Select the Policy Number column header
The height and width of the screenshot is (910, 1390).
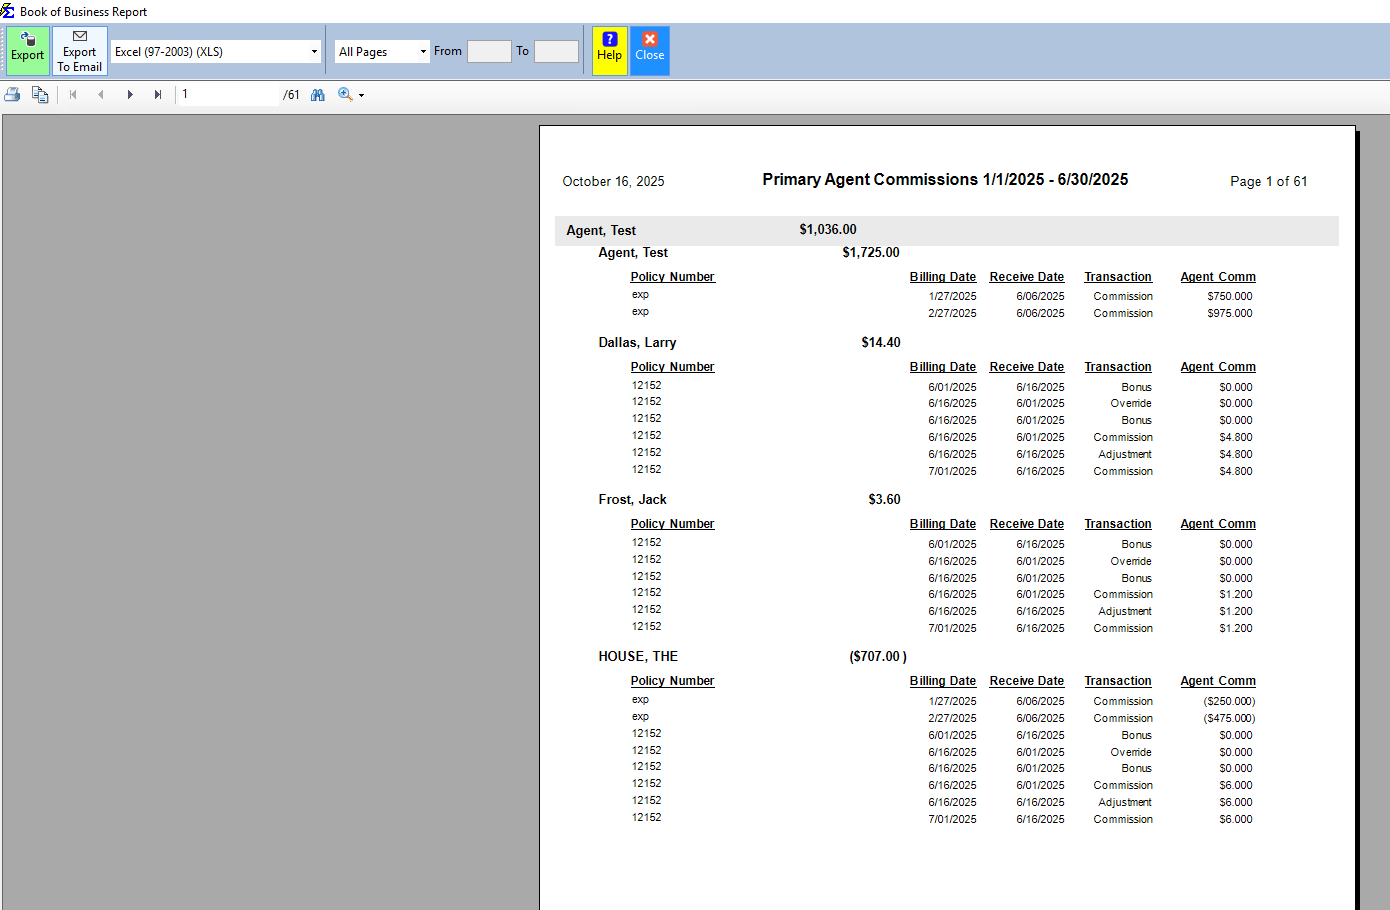(x=672, y=276)
